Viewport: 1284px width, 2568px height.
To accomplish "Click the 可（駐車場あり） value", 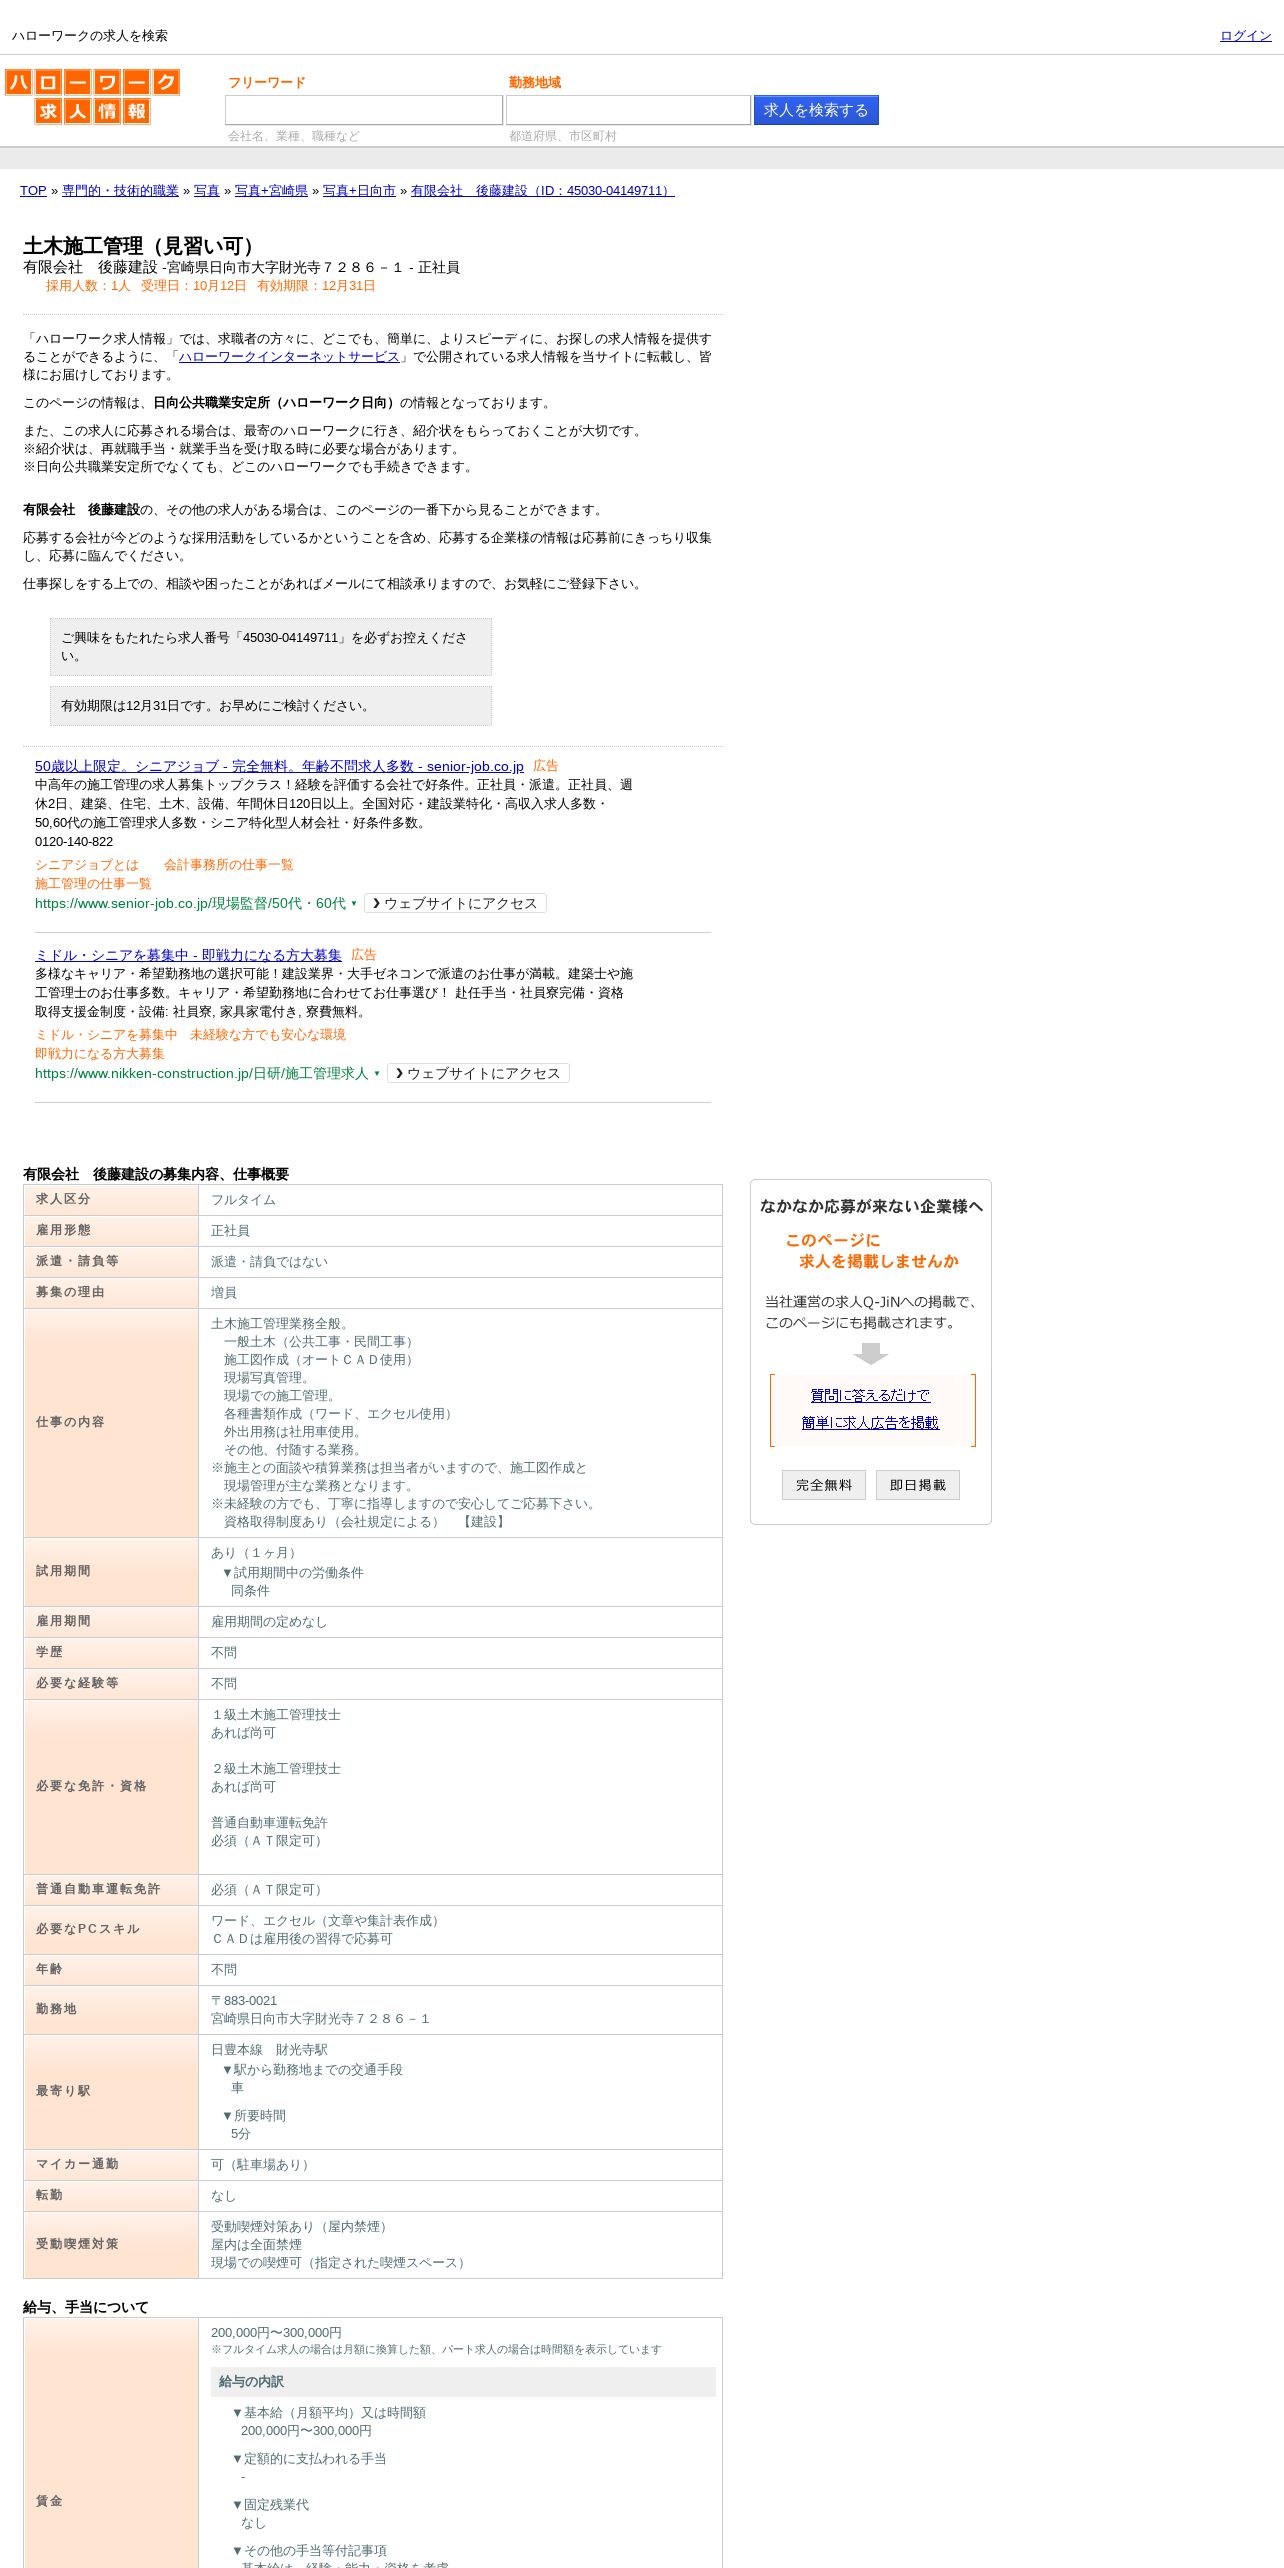I will pos(263,2165).
